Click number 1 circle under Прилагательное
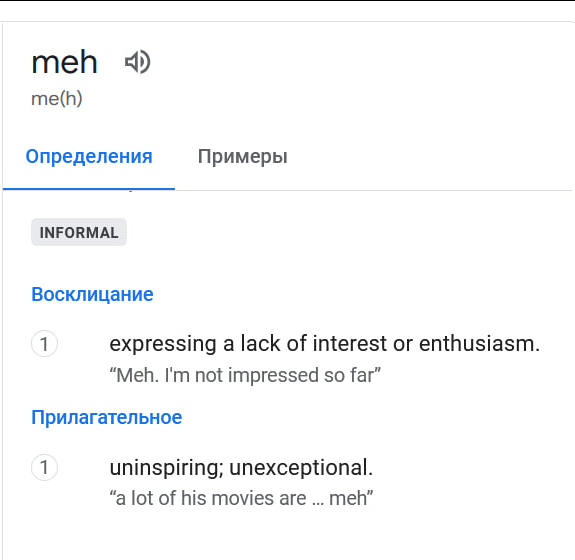The width and height of the screenshot is (575, 560). 44,467
